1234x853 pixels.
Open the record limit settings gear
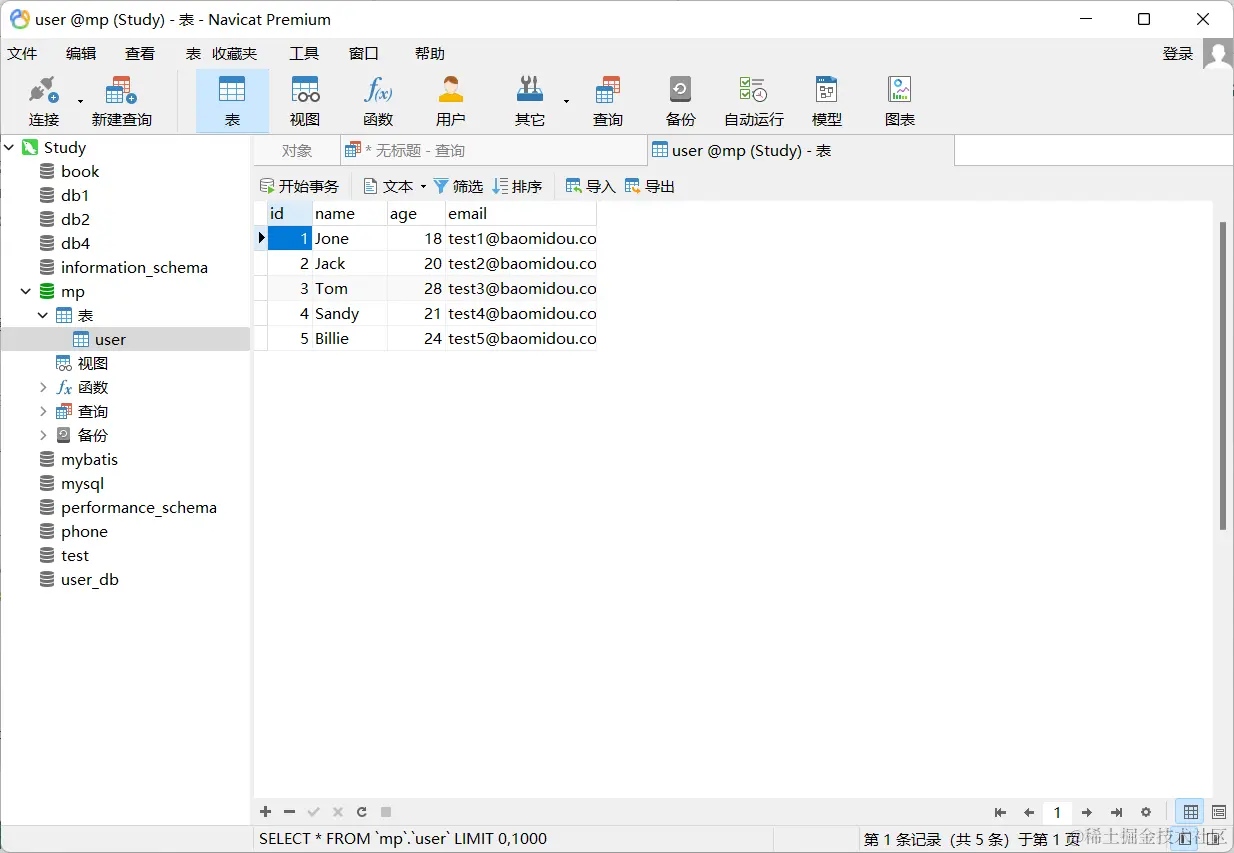click(1146, 813)
